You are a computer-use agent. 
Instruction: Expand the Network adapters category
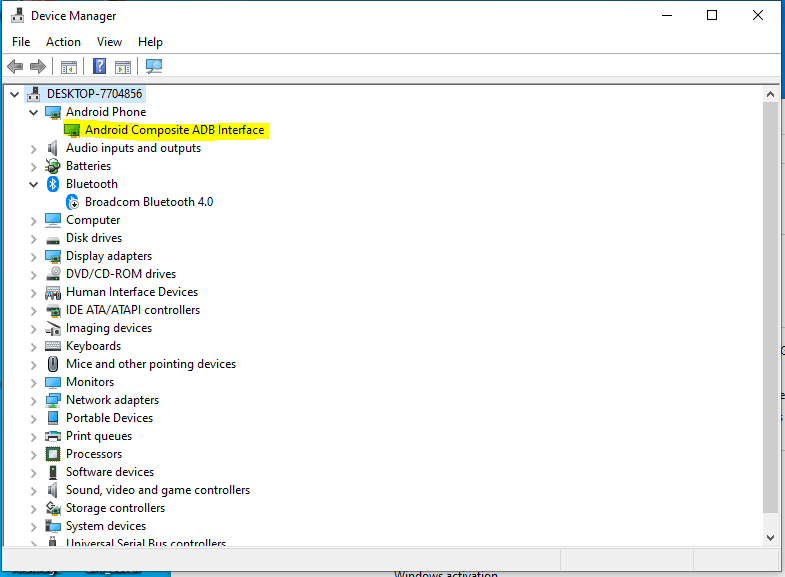(34, 400)
